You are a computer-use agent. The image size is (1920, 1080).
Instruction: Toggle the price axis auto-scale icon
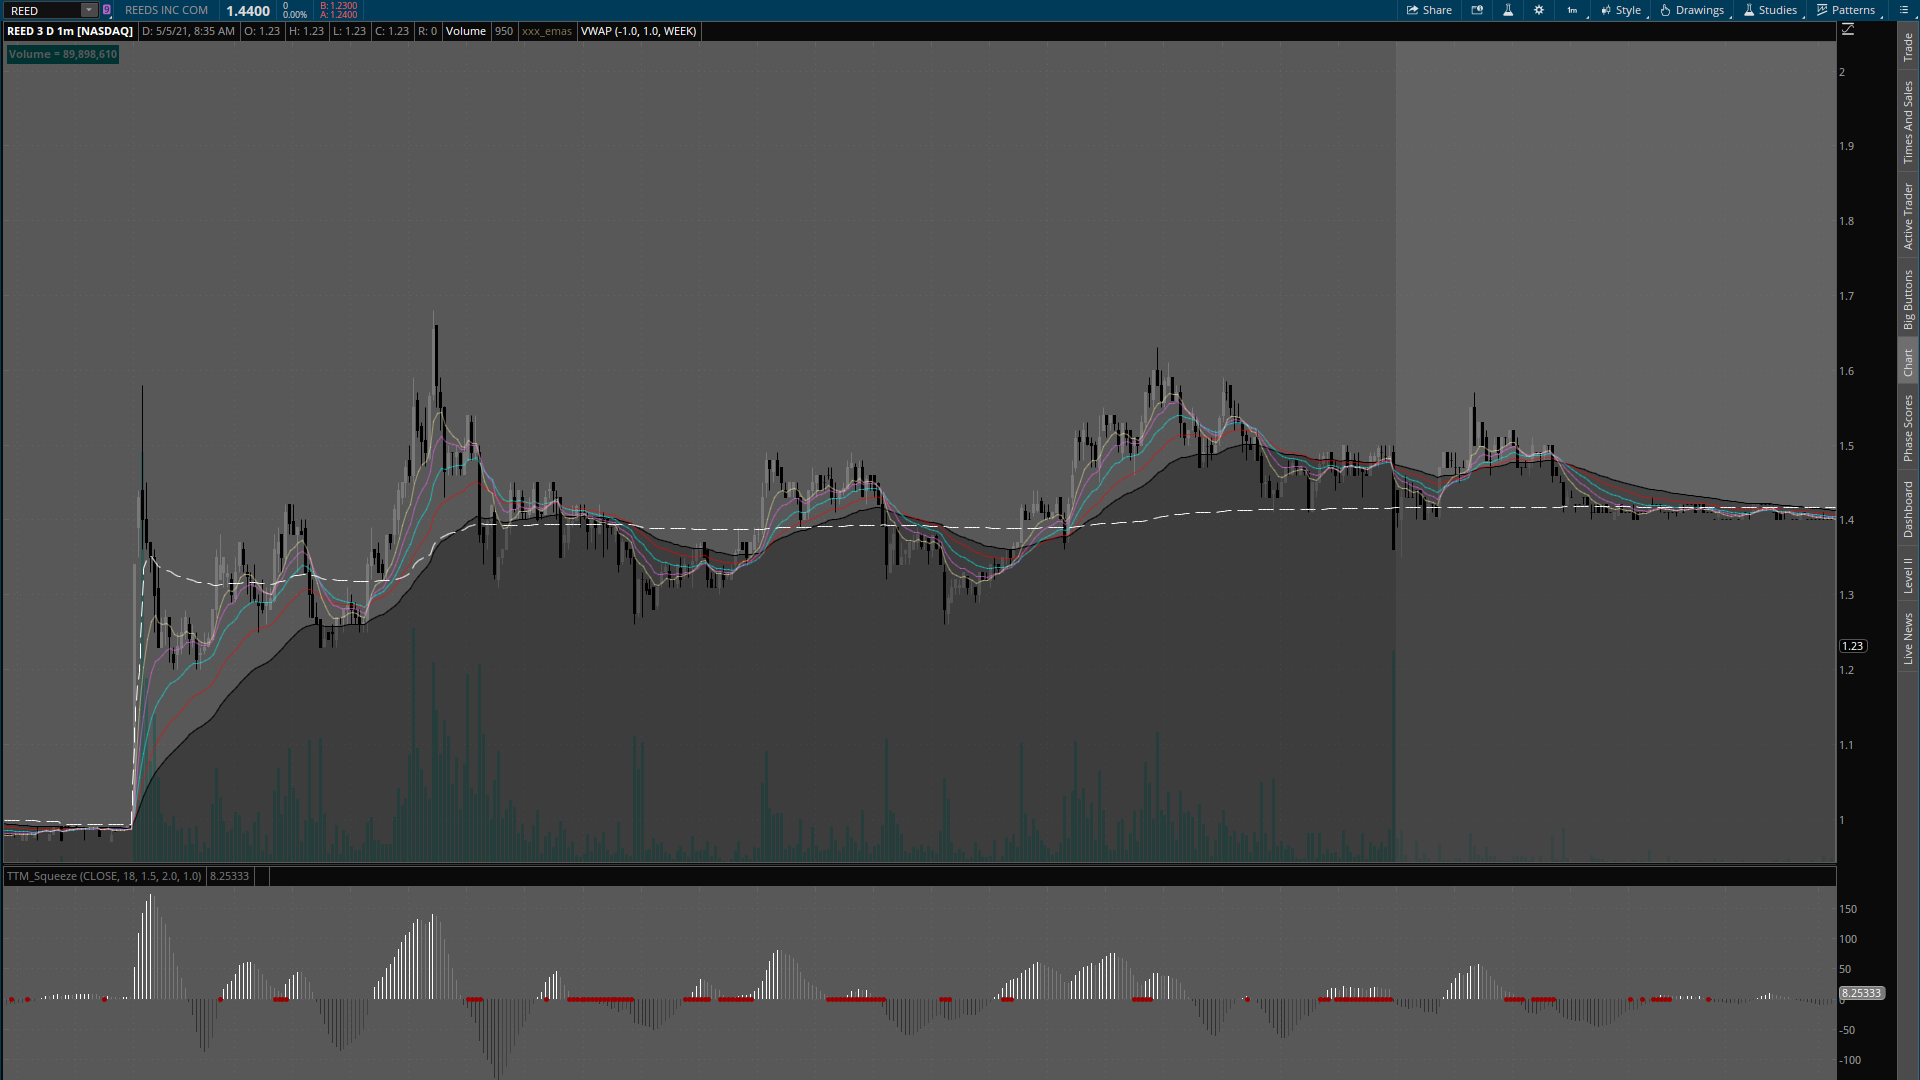(1848, 30)
